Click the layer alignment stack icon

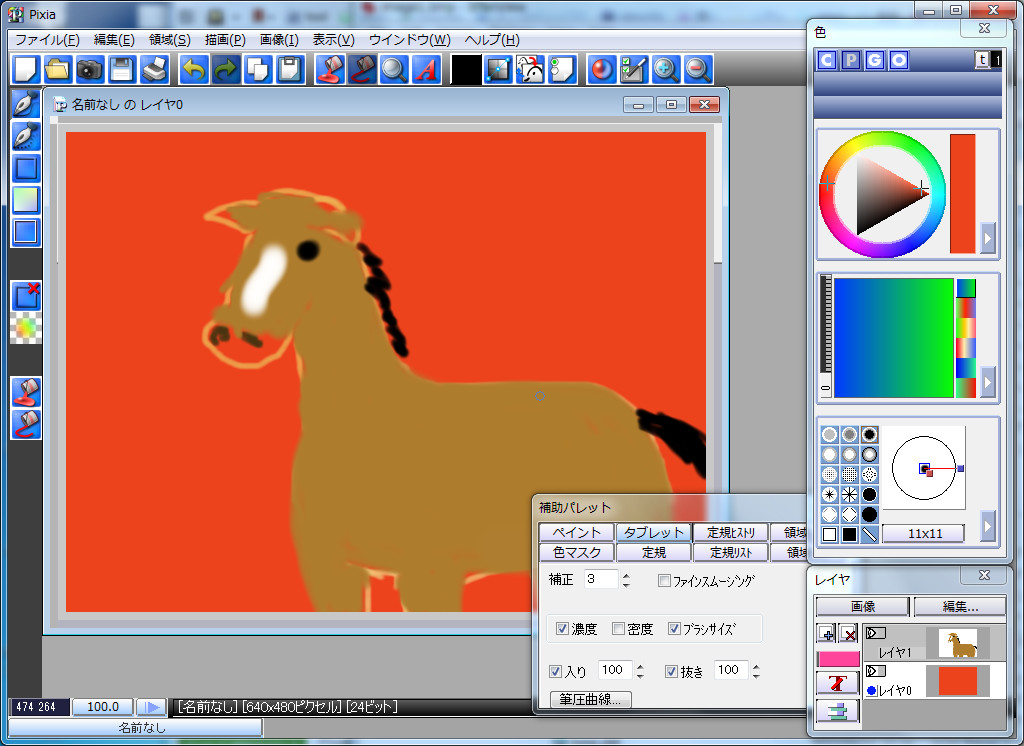pyautogui.click(x=838, y=711)
